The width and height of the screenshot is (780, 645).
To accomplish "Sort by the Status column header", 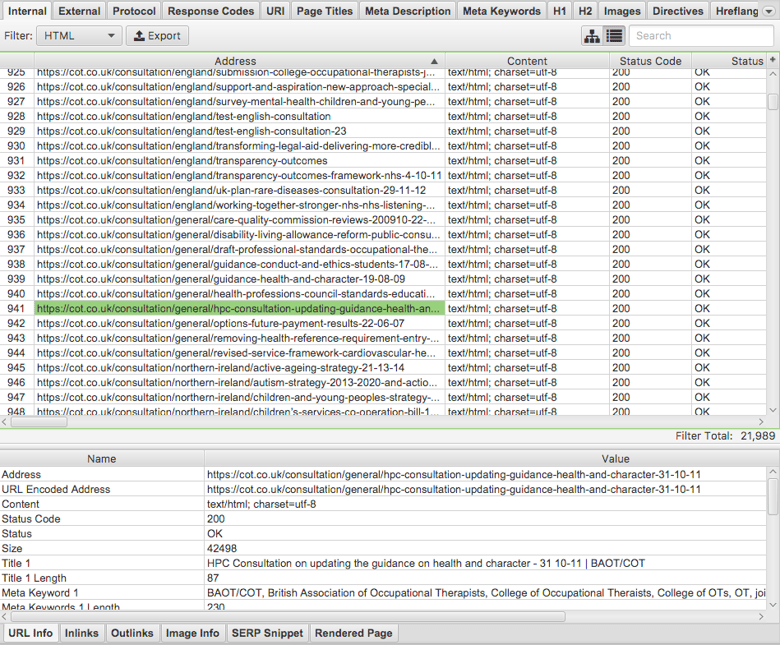I will 729,61.
